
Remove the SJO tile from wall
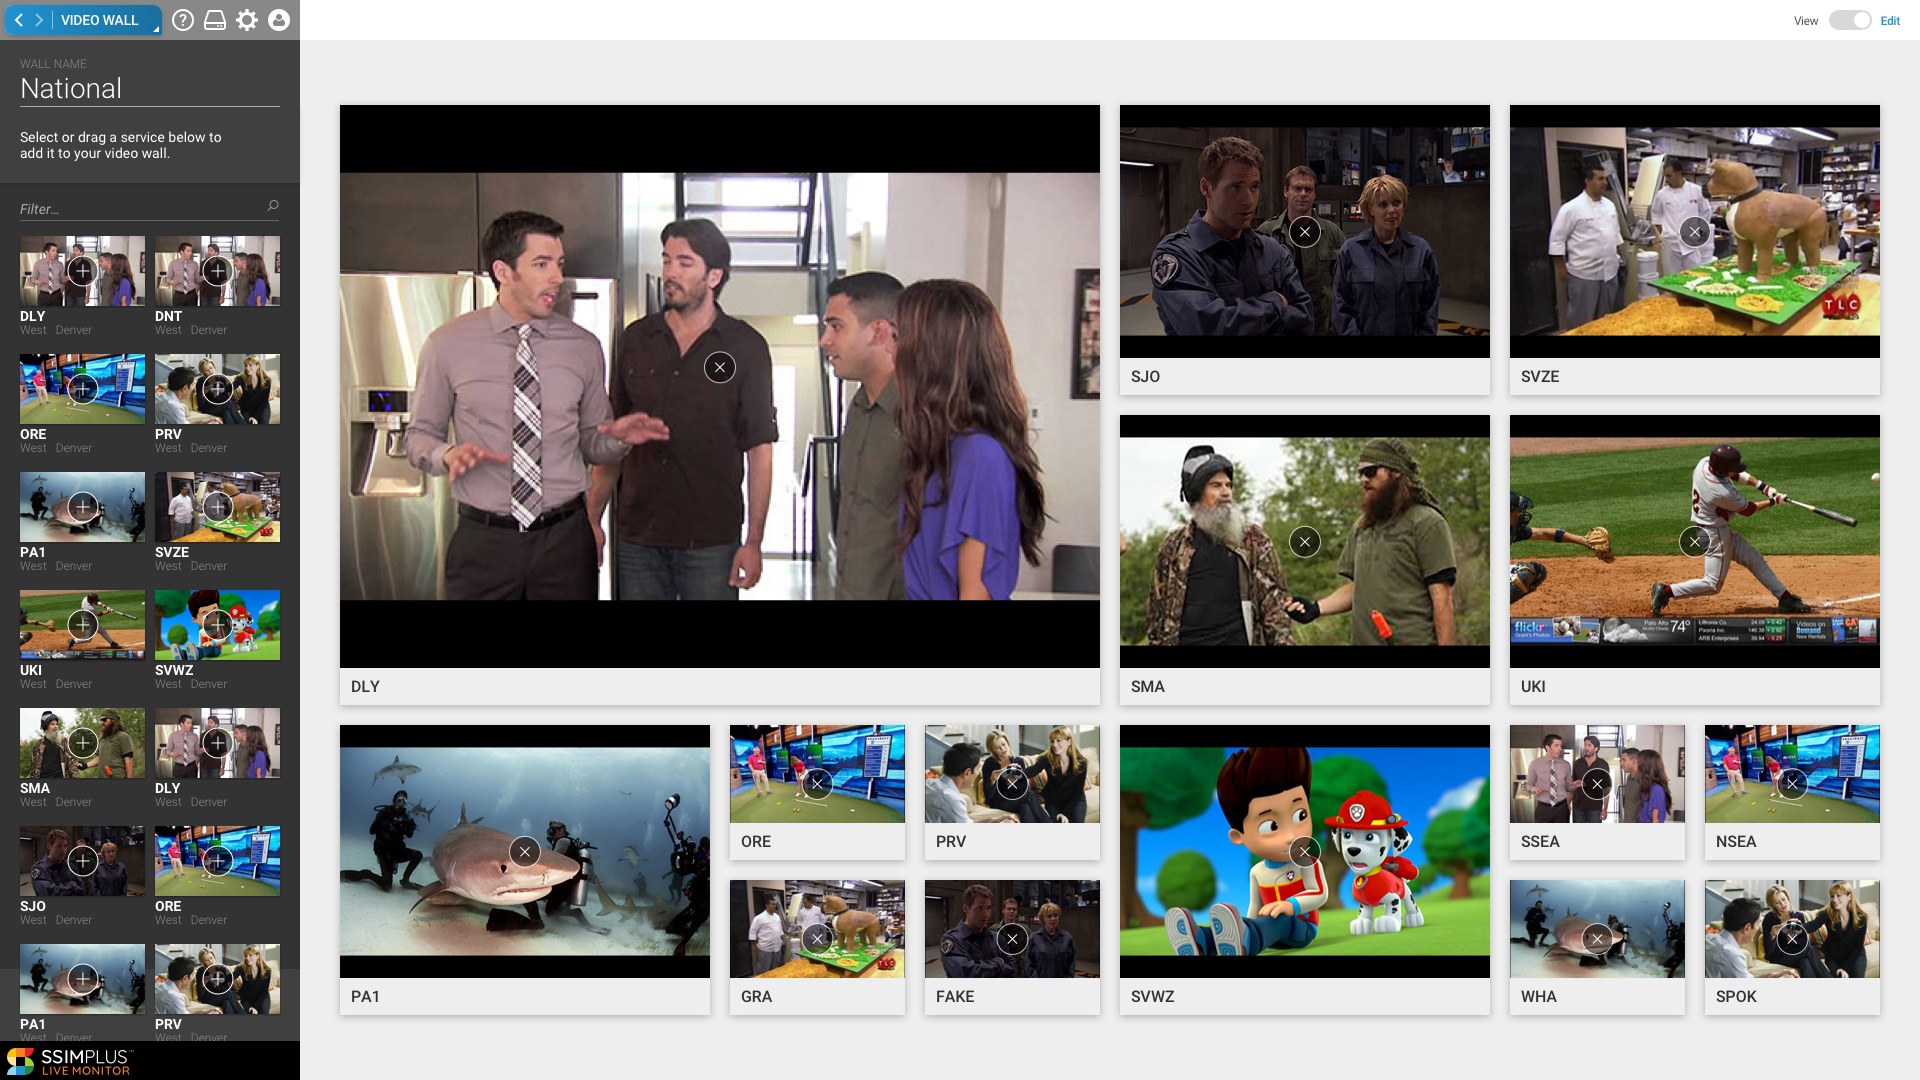[1304, 232]
